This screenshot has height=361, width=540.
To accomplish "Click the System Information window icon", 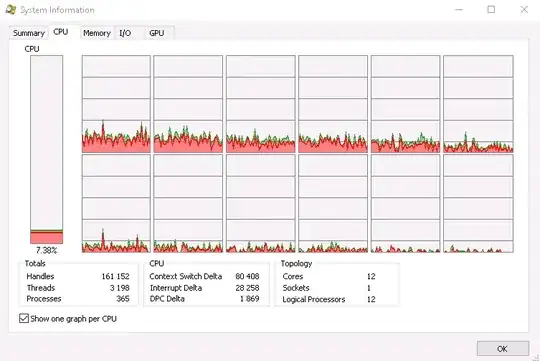I will point(10,10).
